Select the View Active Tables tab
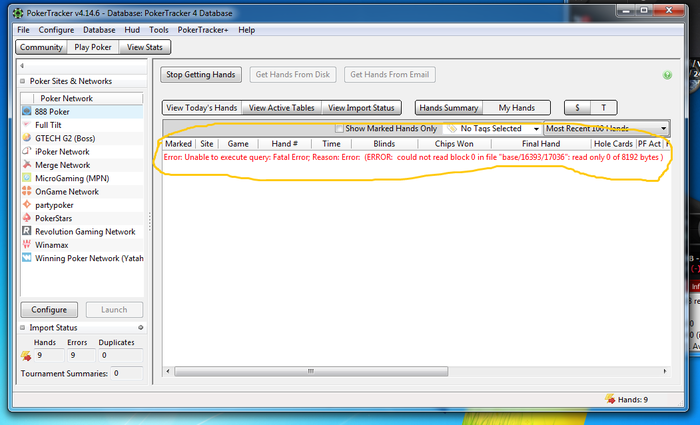700x425 pixels. tap(282, 108)
